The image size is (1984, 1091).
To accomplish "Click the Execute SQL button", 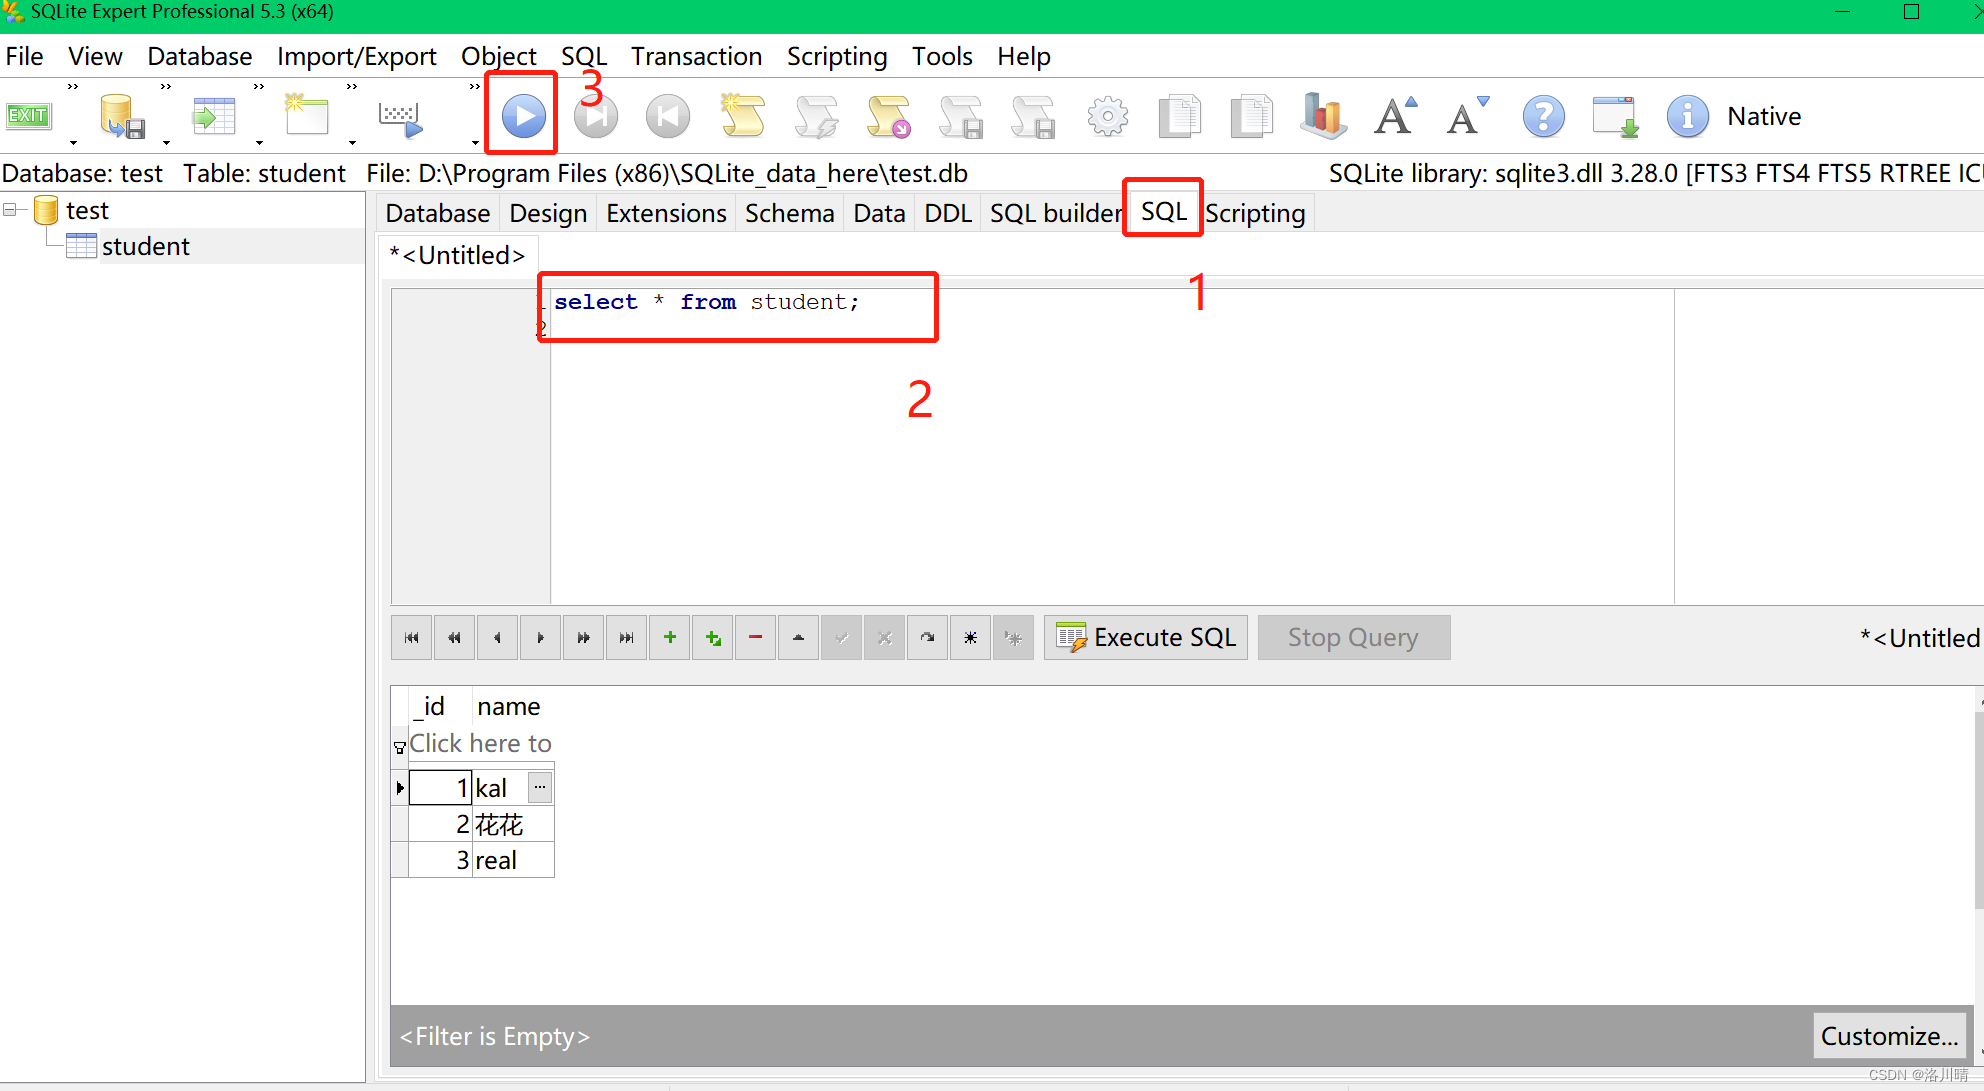I will coord(1145,637).
